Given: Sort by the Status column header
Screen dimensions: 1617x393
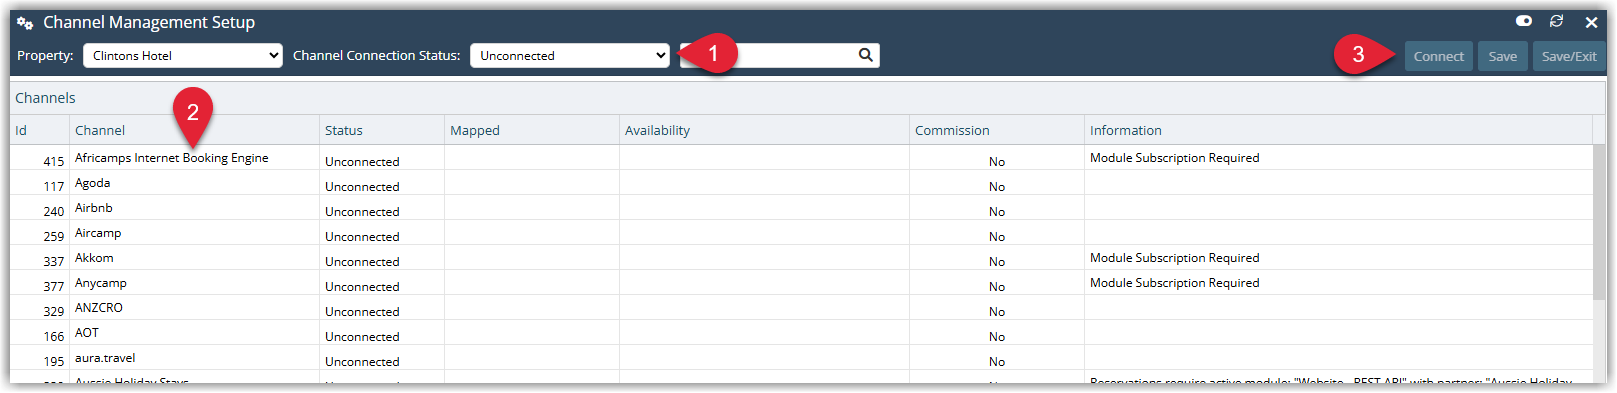Looking at the screenshot, I should click(x=382, y=130).
